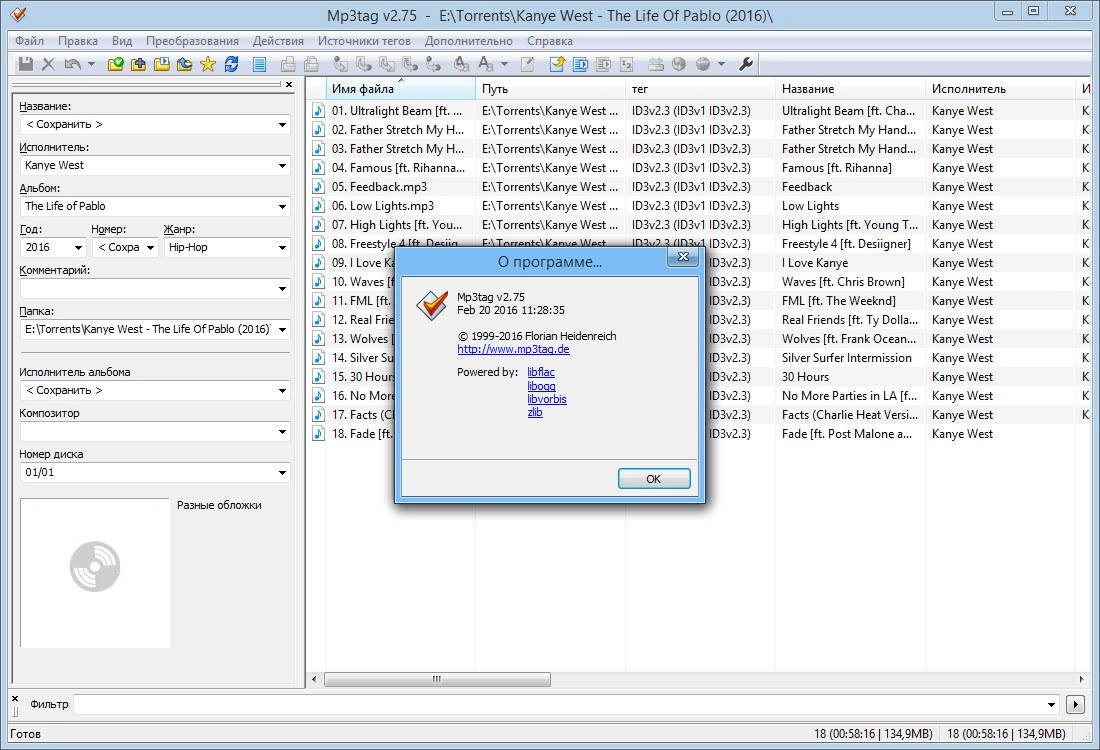This screenshot has height=750, width=1100.
Task: Sort by the Имя файла column header
Action: coord(401,89)
